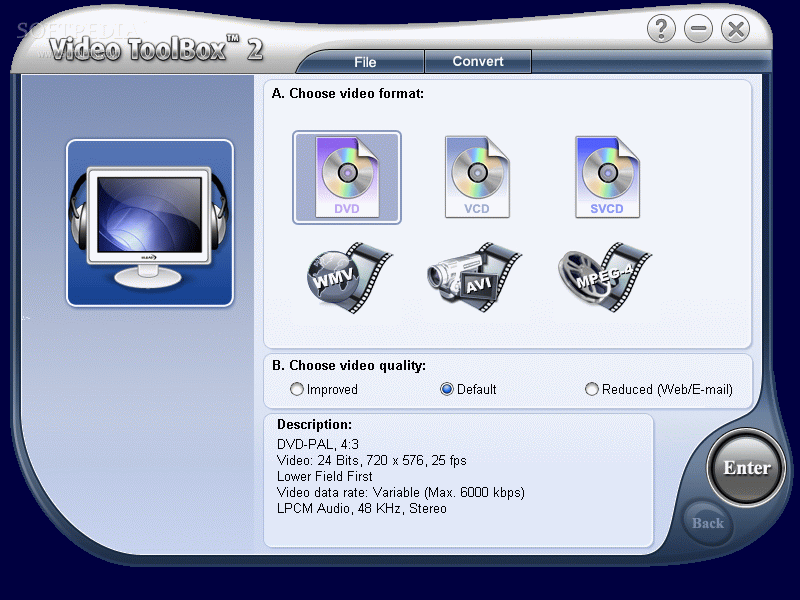
Task: Click the 'B. Choose video quality:' heading
Action: (349, 365)
